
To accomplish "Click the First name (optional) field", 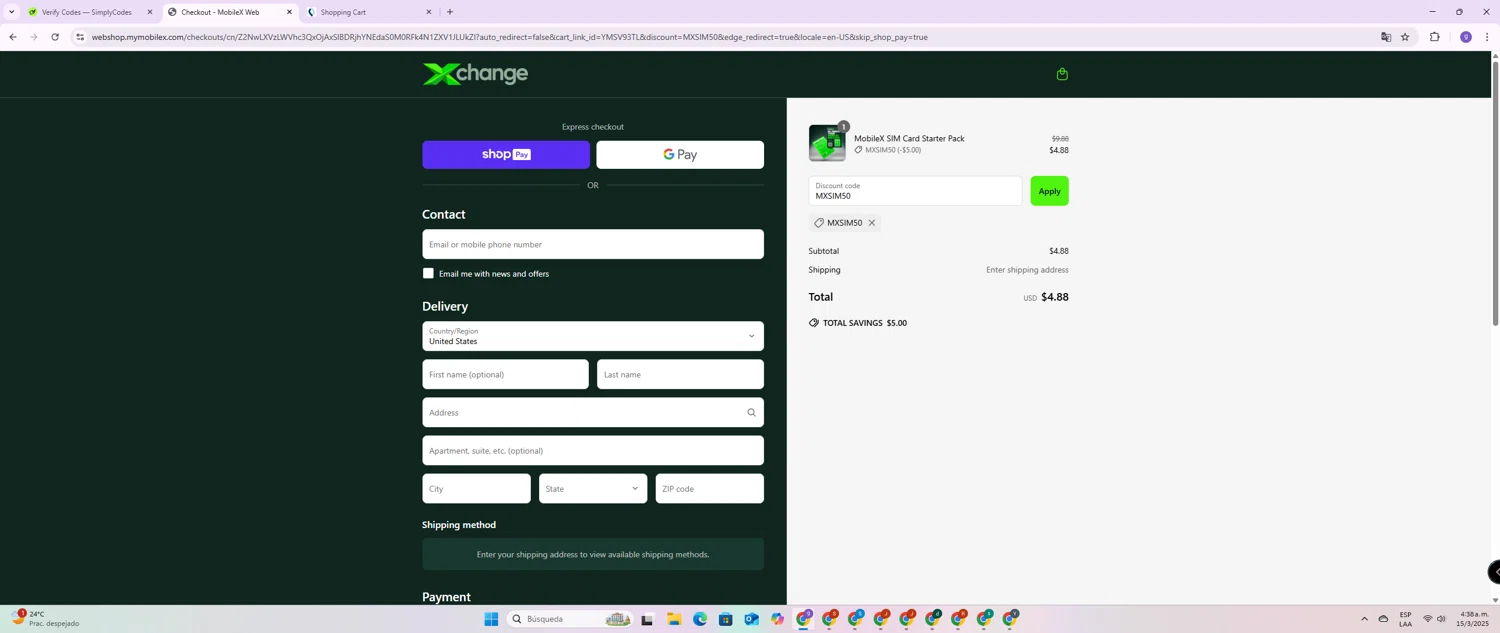I will tap(505, 375).
